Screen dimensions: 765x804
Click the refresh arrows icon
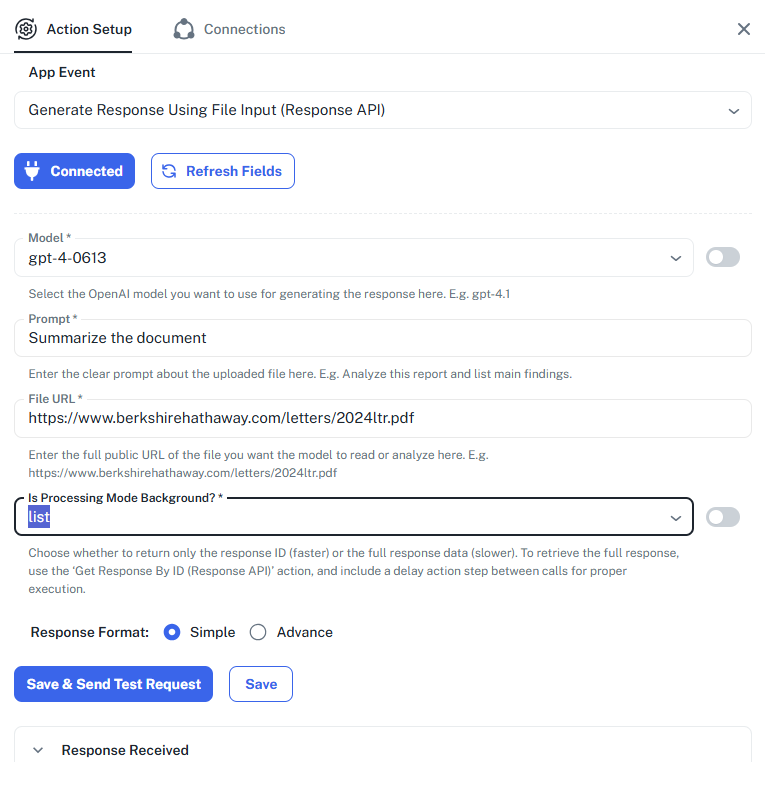tap(169, 171)
